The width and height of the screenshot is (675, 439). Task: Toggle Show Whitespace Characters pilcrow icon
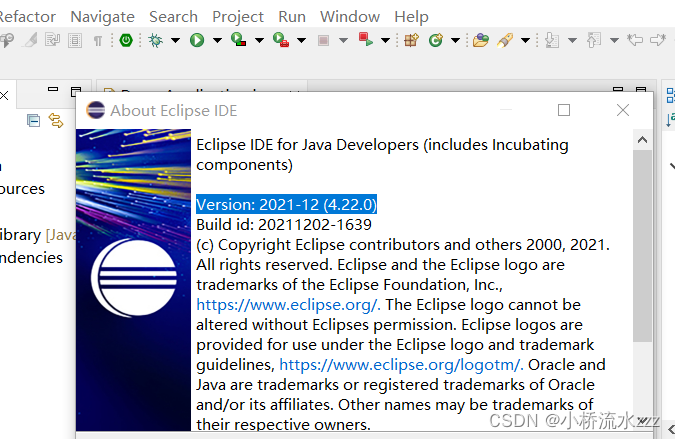click(98, 41)
